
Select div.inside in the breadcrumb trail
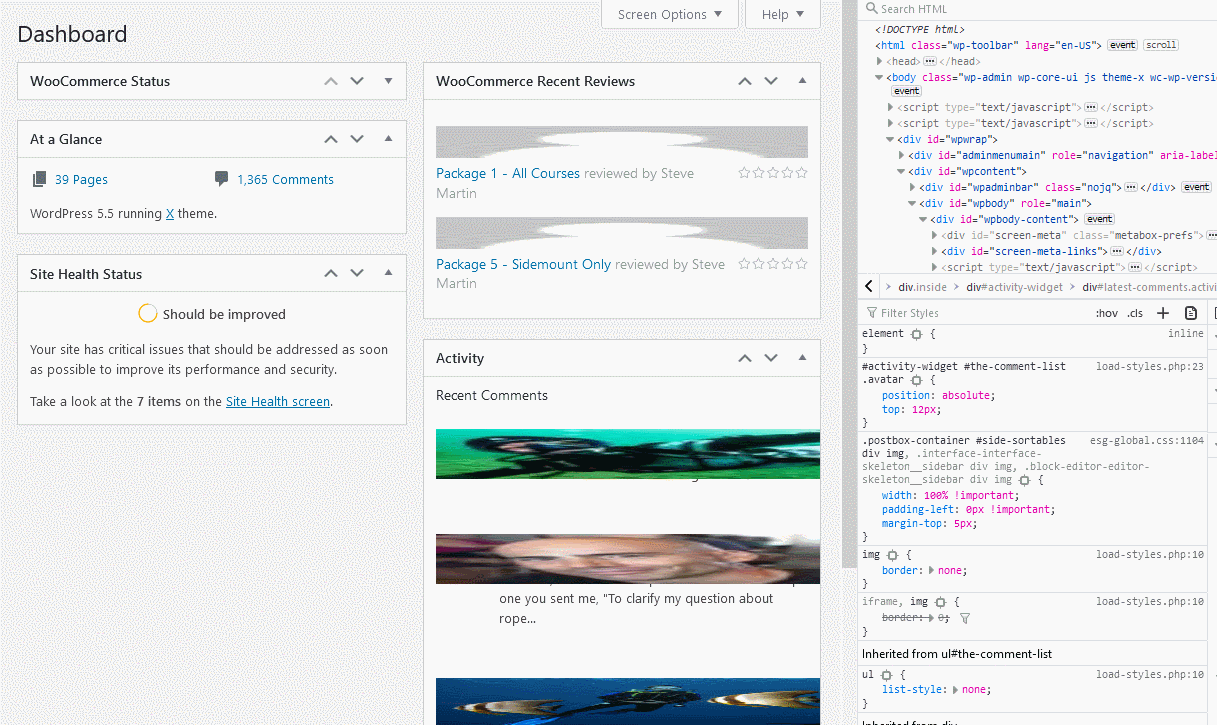tap(922, 287)
